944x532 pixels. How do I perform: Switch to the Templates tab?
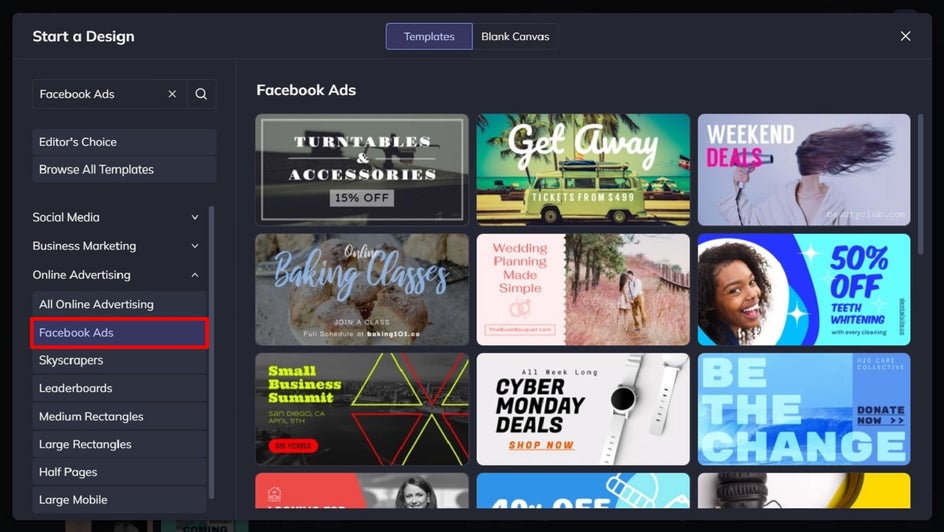(429, 36)
